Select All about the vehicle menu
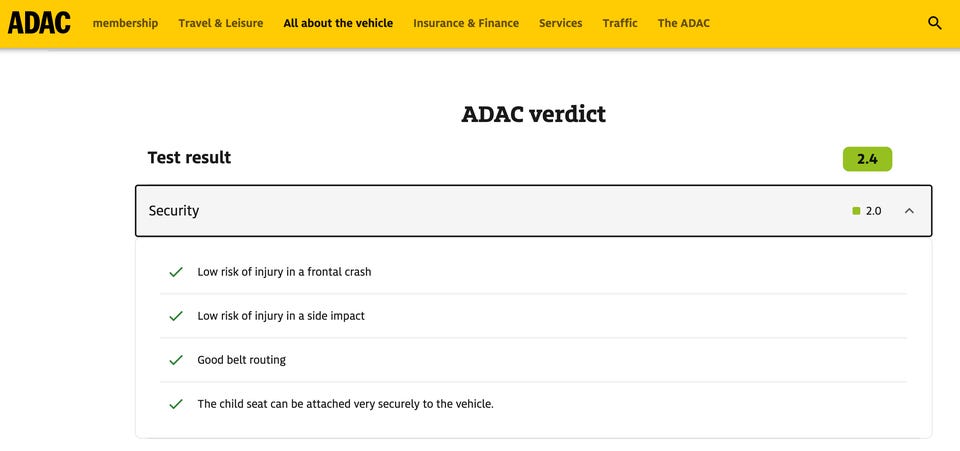This screenshot has height=451, width=960. 338,23
